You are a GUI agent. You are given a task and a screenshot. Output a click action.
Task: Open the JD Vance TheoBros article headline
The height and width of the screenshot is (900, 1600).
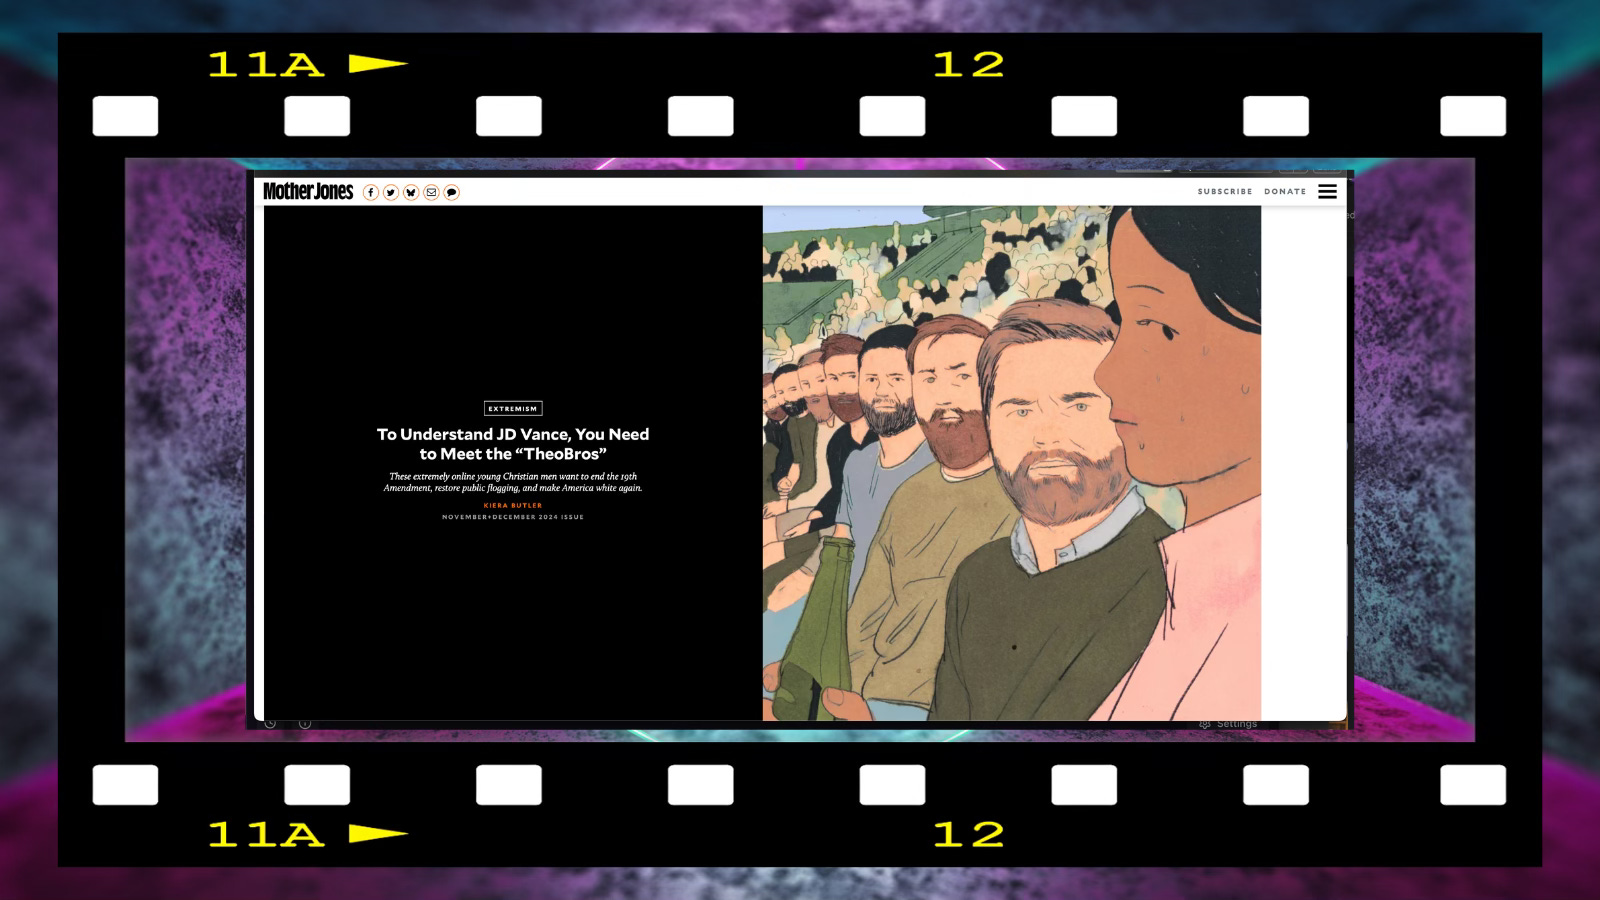tap(513, 444)
